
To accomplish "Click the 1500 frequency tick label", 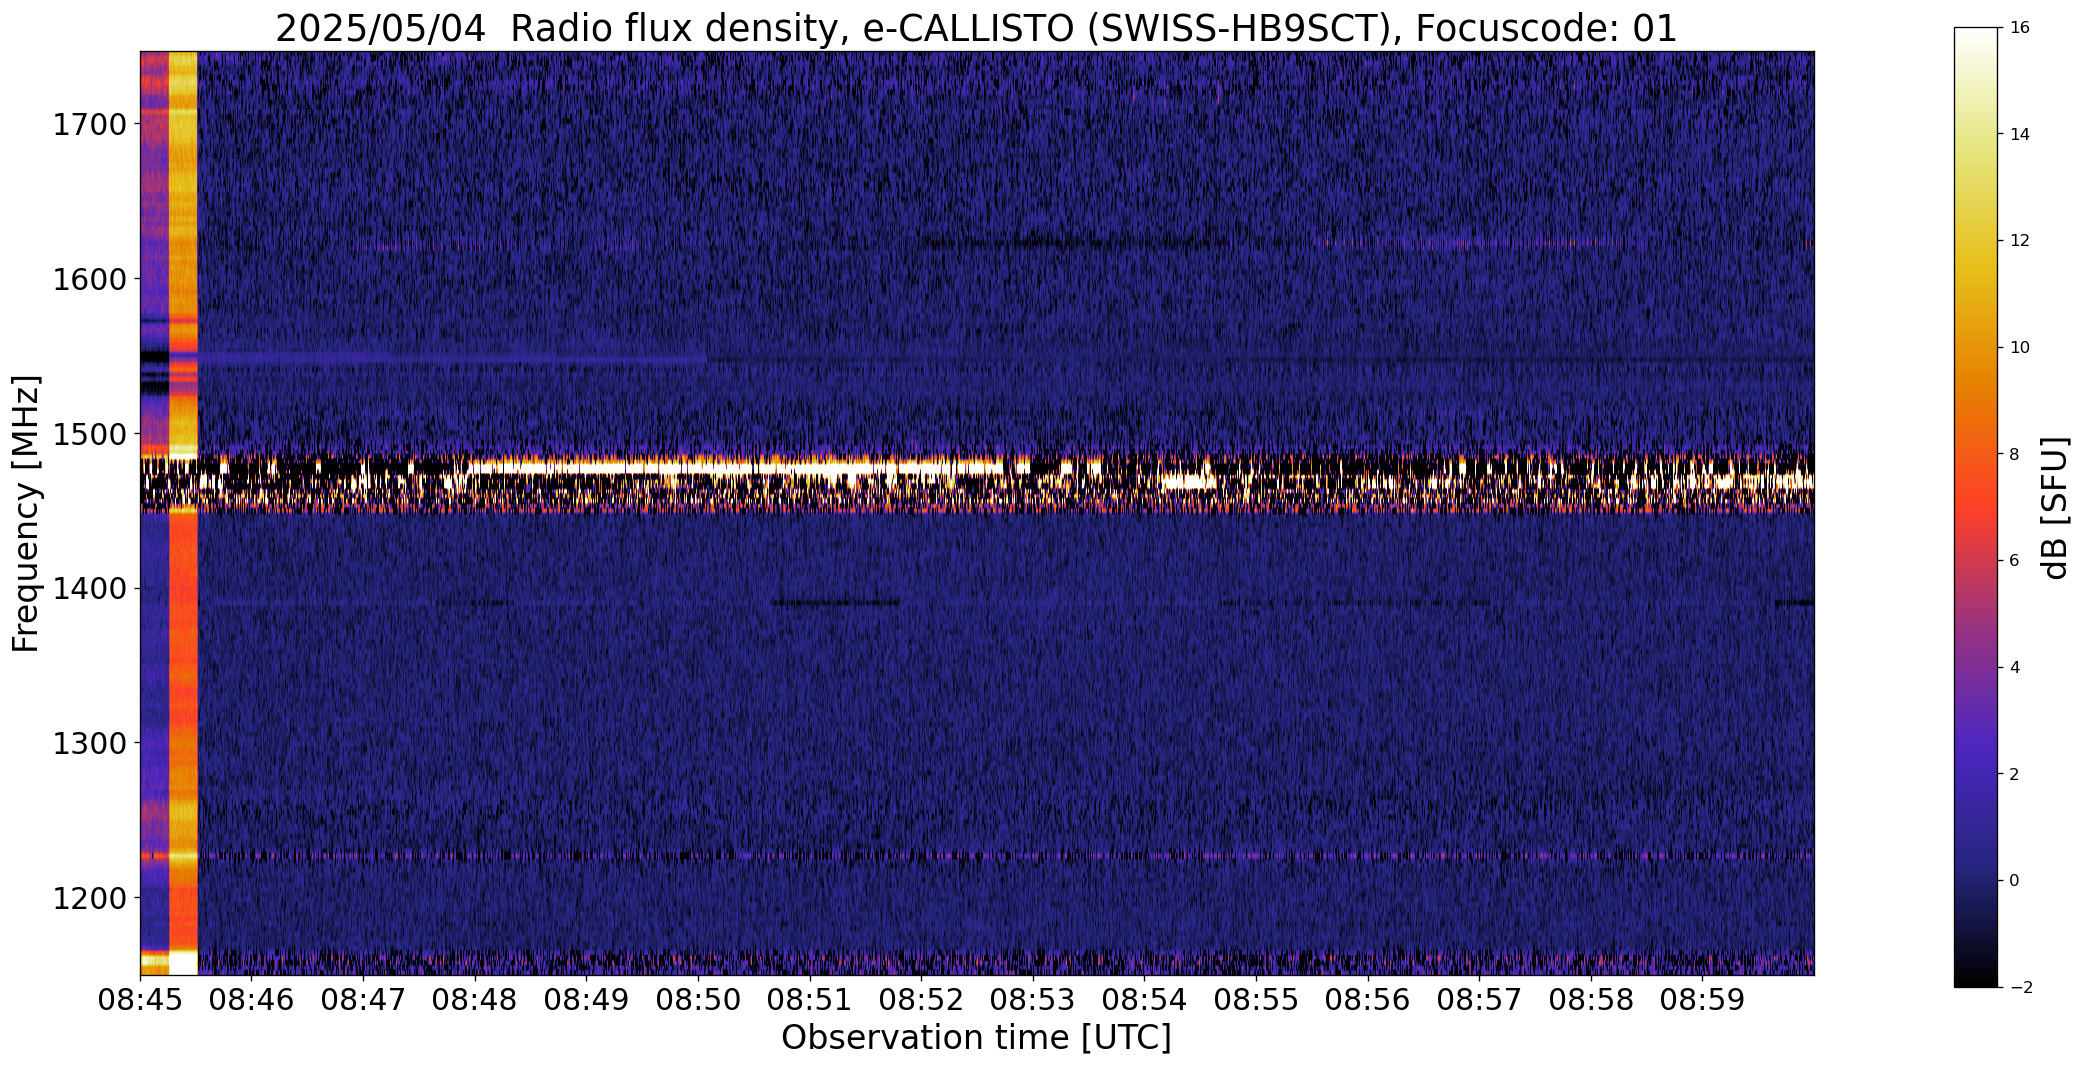I will pyautogui.click(x=89, y=434).
